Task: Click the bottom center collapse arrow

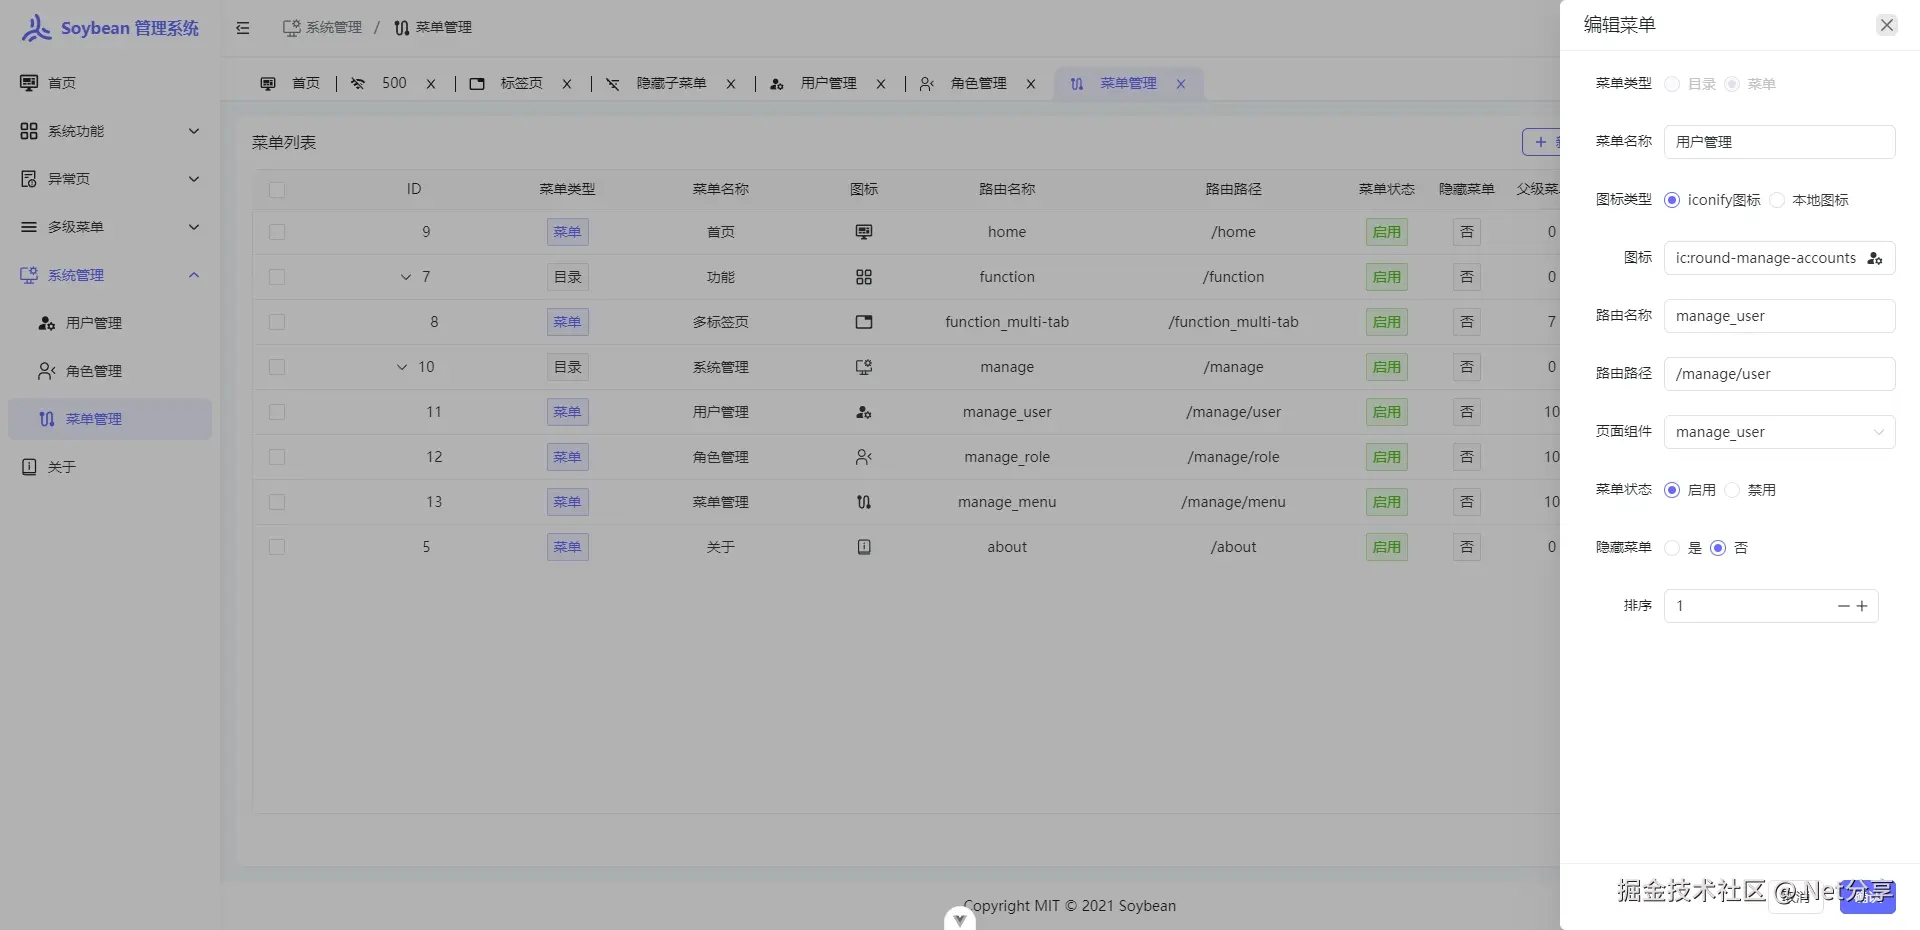Action: (x=959, y=919)
